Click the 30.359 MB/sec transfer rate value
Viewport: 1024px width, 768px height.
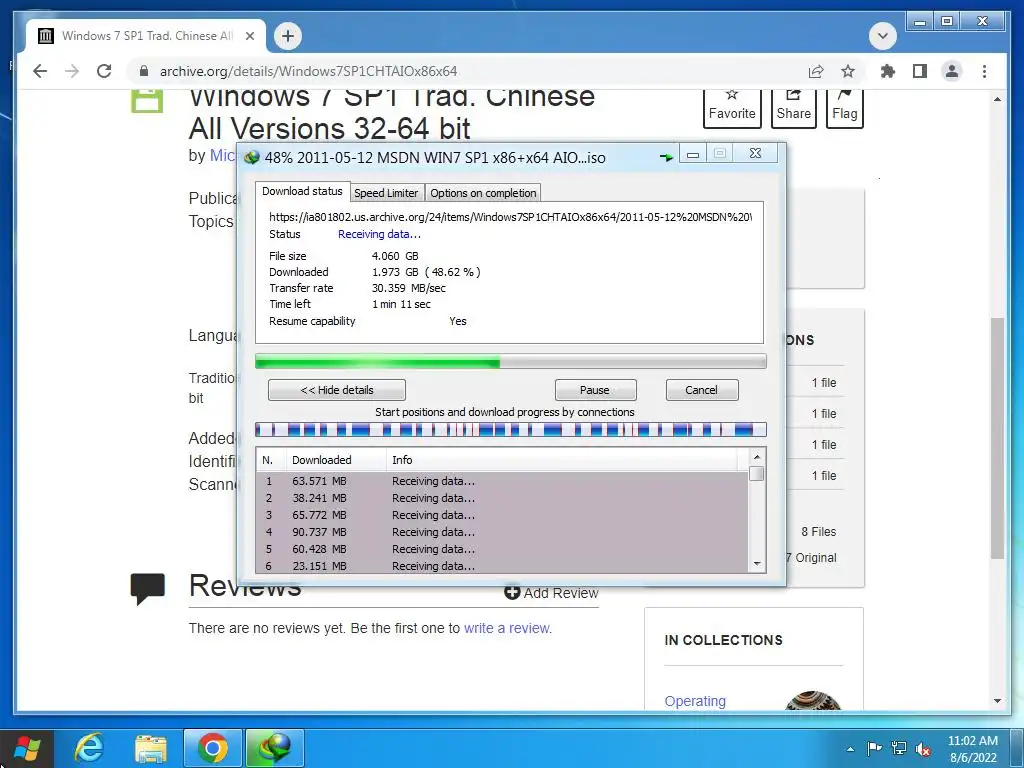[409, 288]
